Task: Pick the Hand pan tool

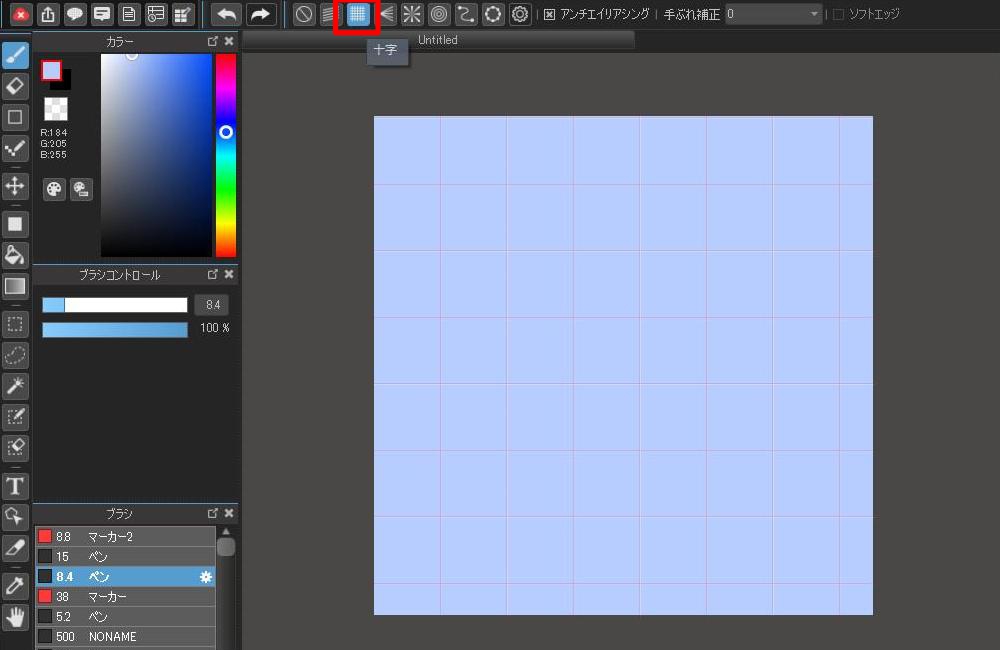Action: pos(15,617)
